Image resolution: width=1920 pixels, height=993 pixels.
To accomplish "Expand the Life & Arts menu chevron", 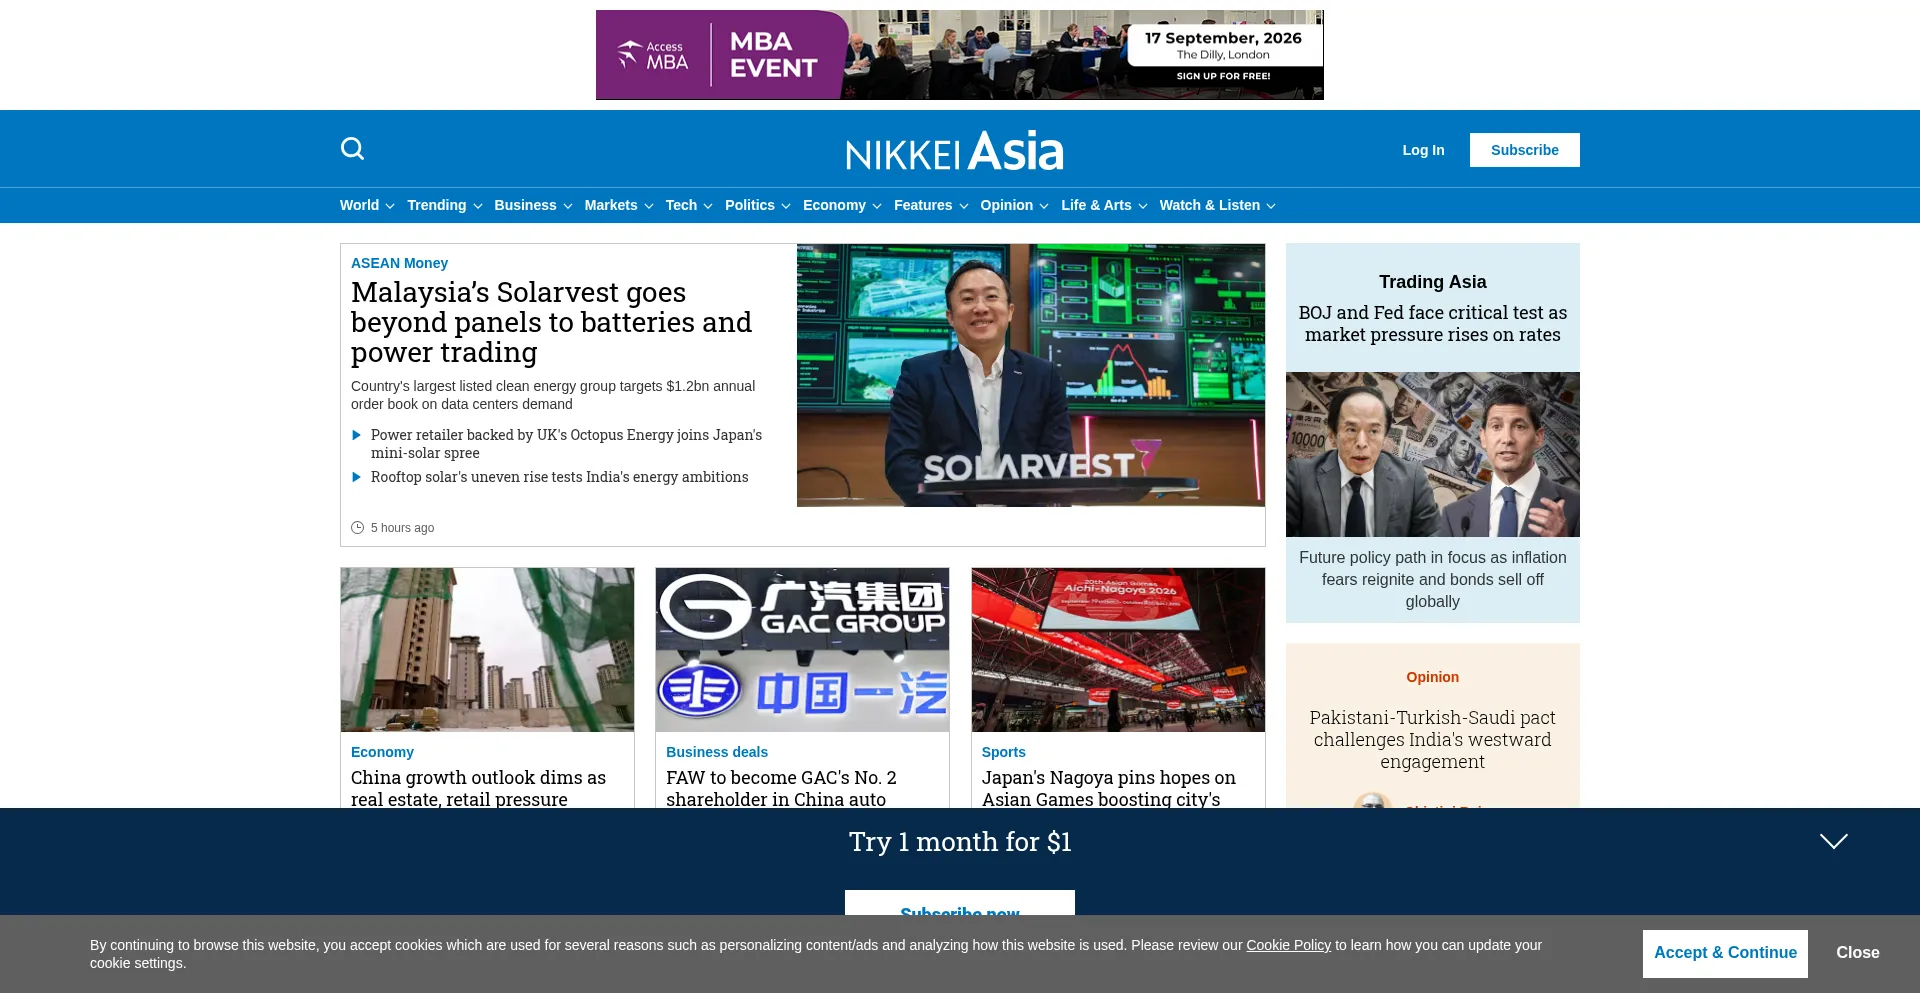I will pos(1143,206).
